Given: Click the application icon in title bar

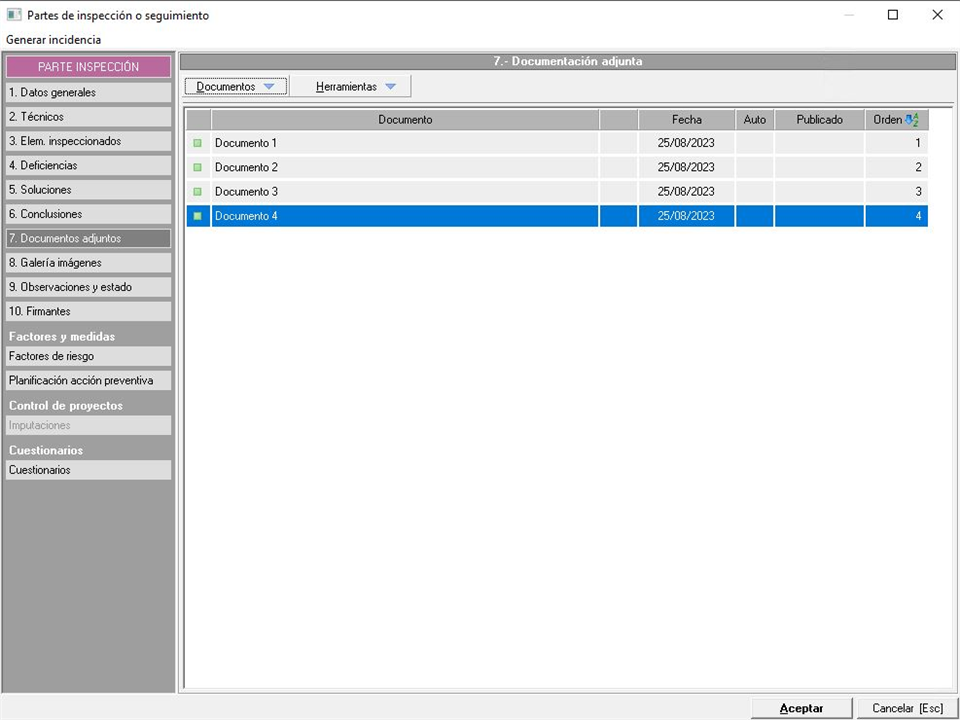Looking at the screenshot, I should pos(14,15).
